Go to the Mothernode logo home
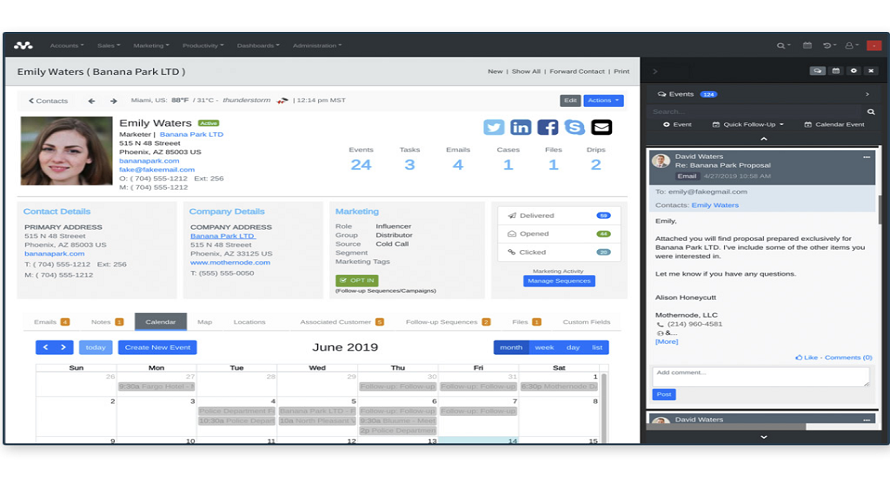The width and height of the screenshot is (890, 500). pos(23,45)
